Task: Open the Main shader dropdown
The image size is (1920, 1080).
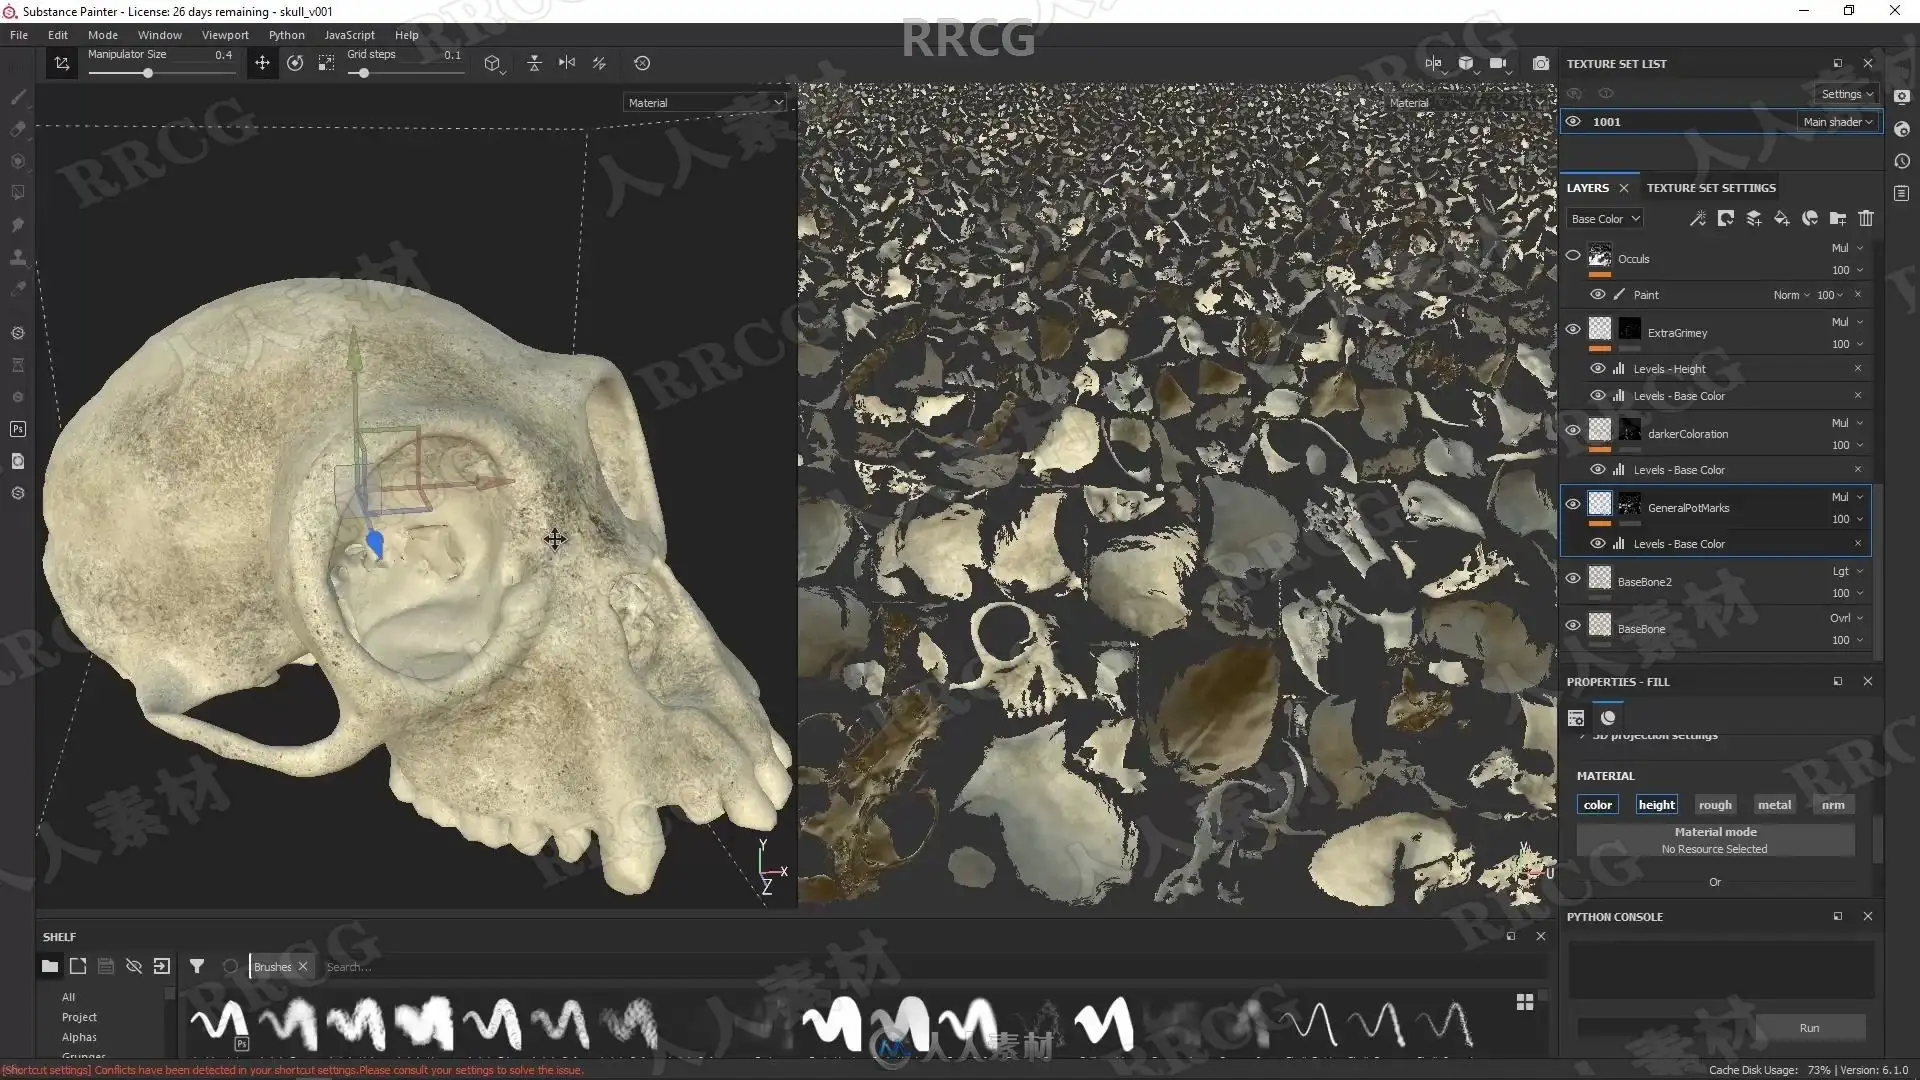Action: 1838,122
